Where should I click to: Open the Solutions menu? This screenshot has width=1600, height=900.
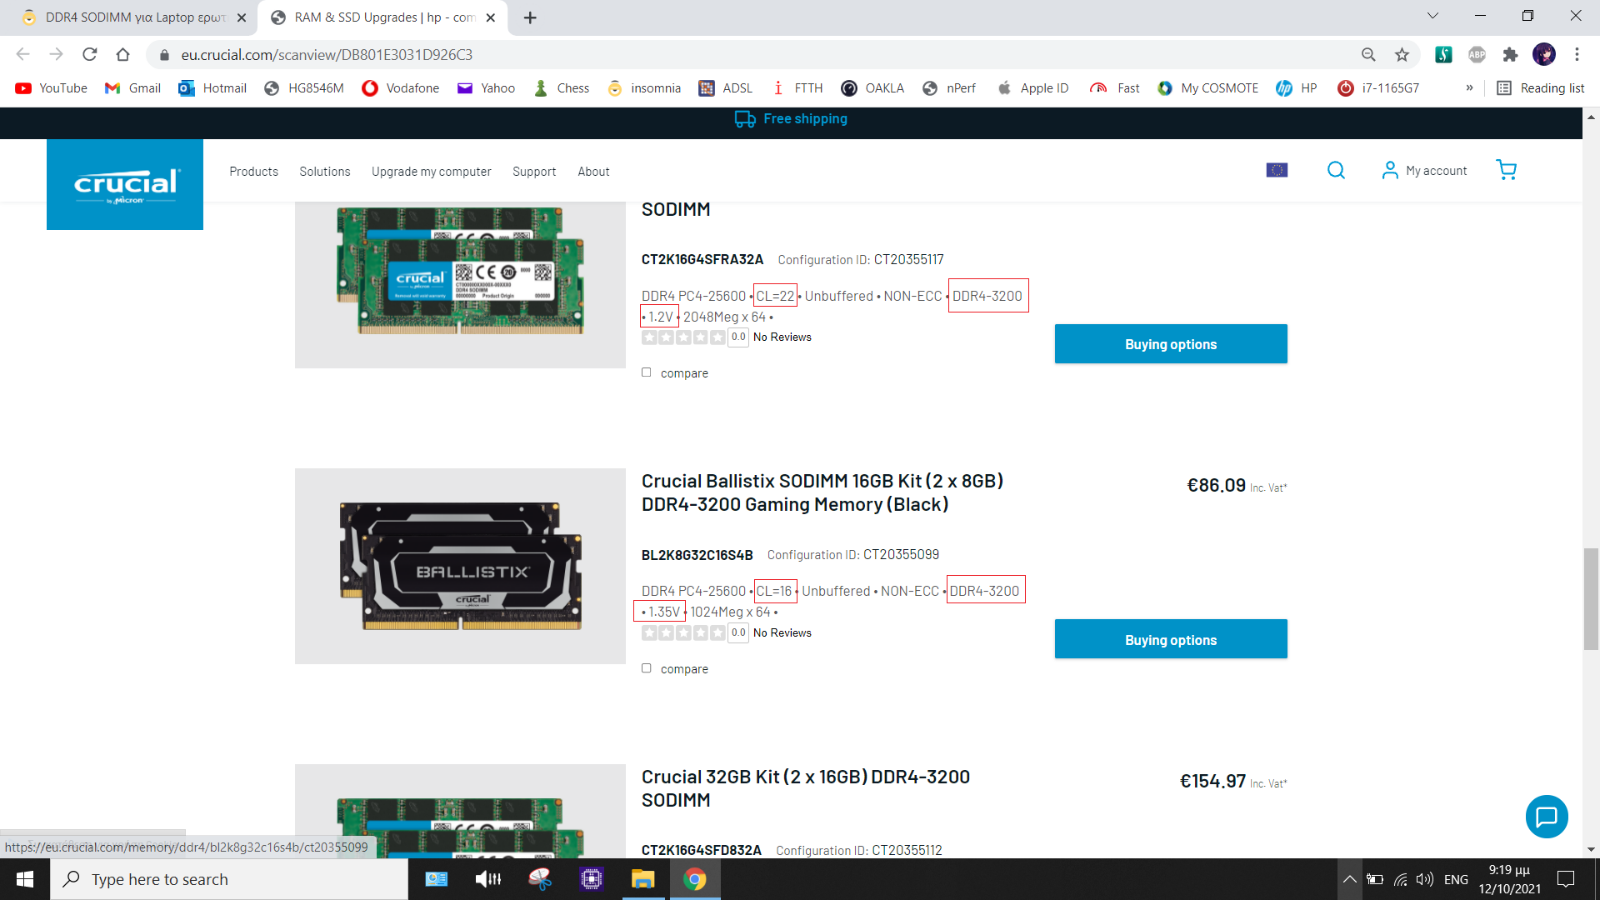[x=325, y=172]
